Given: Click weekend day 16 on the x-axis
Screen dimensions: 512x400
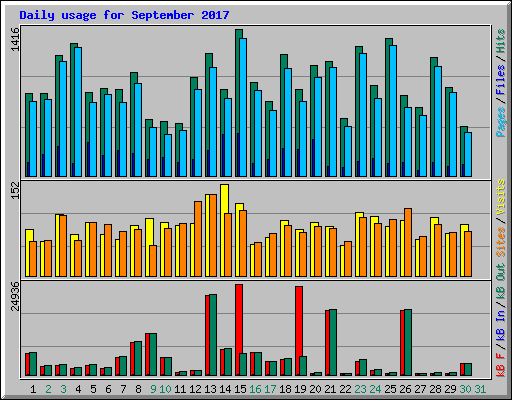Looking at the screenshot, I should [255, 389].
